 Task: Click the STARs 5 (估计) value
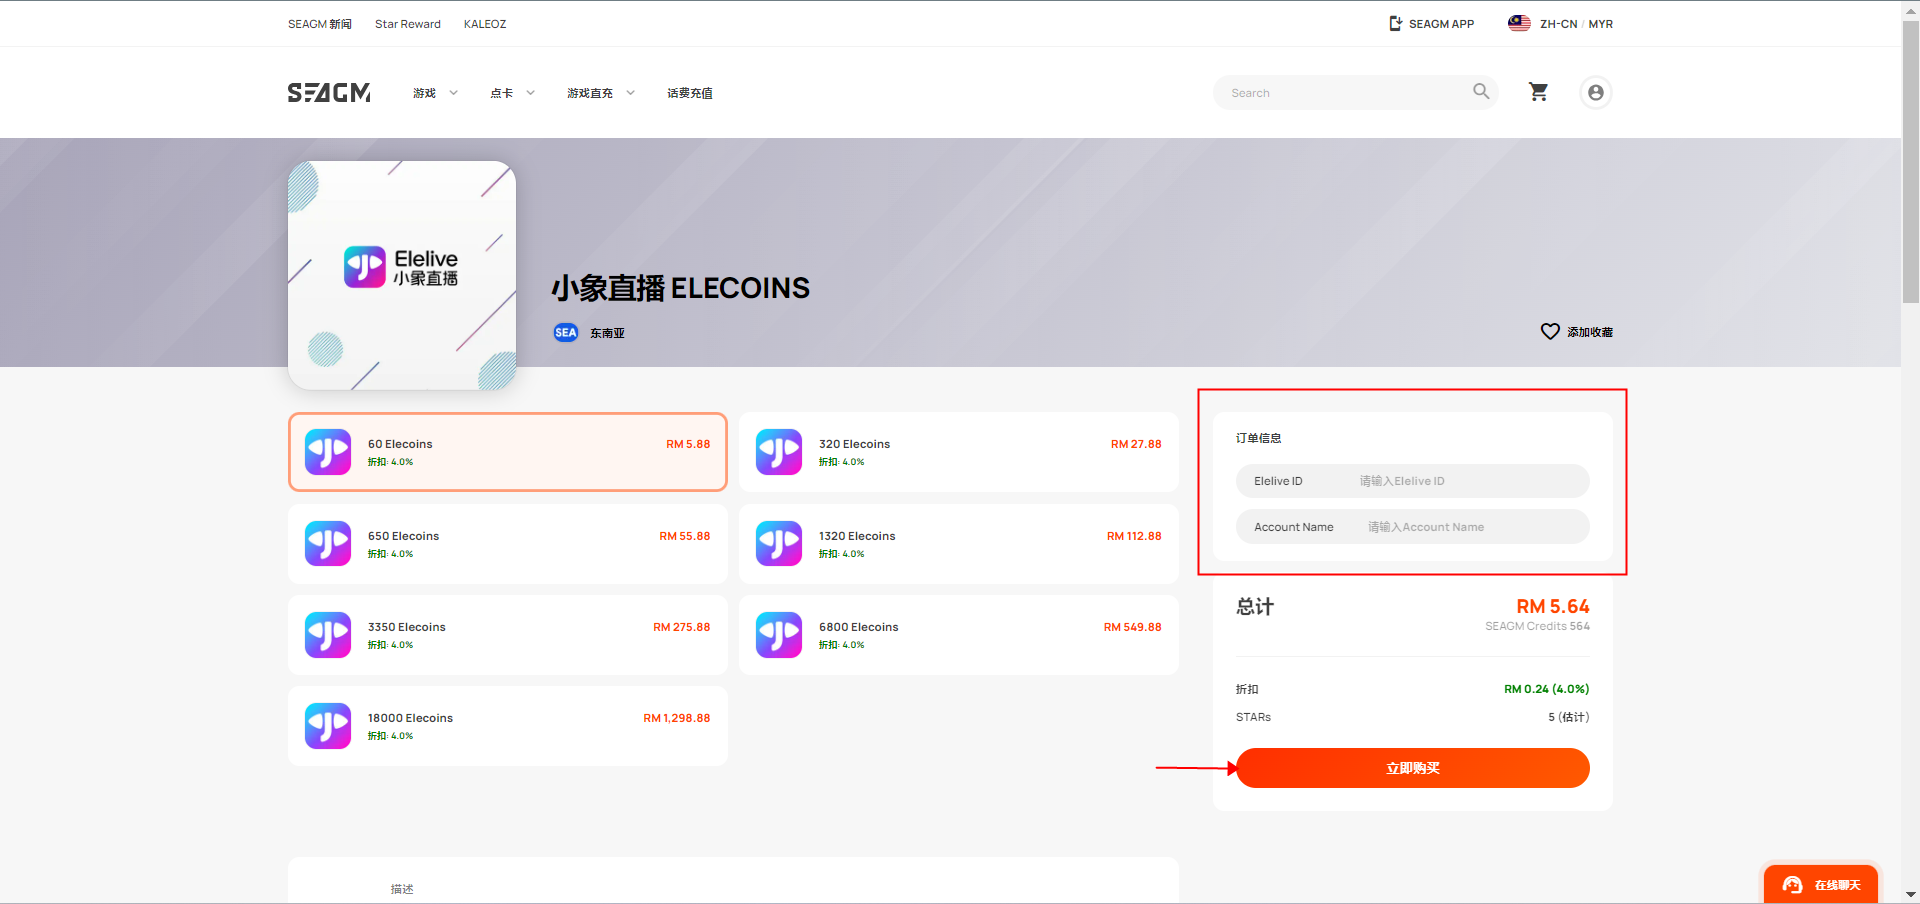pos(1568,717)
